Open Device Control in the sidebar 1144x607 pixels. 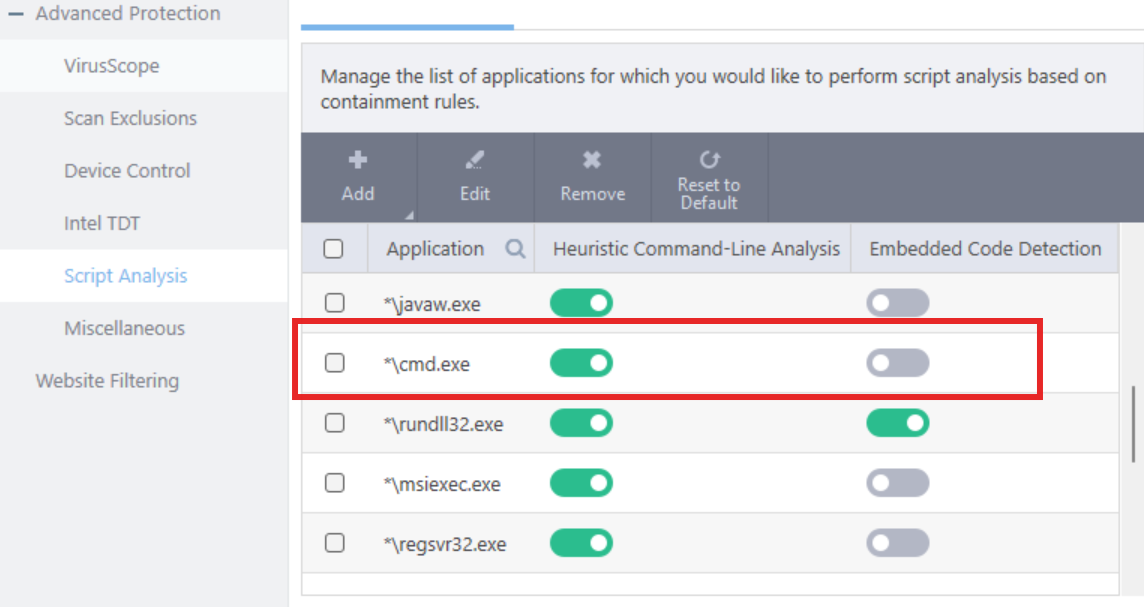(127, 171)
